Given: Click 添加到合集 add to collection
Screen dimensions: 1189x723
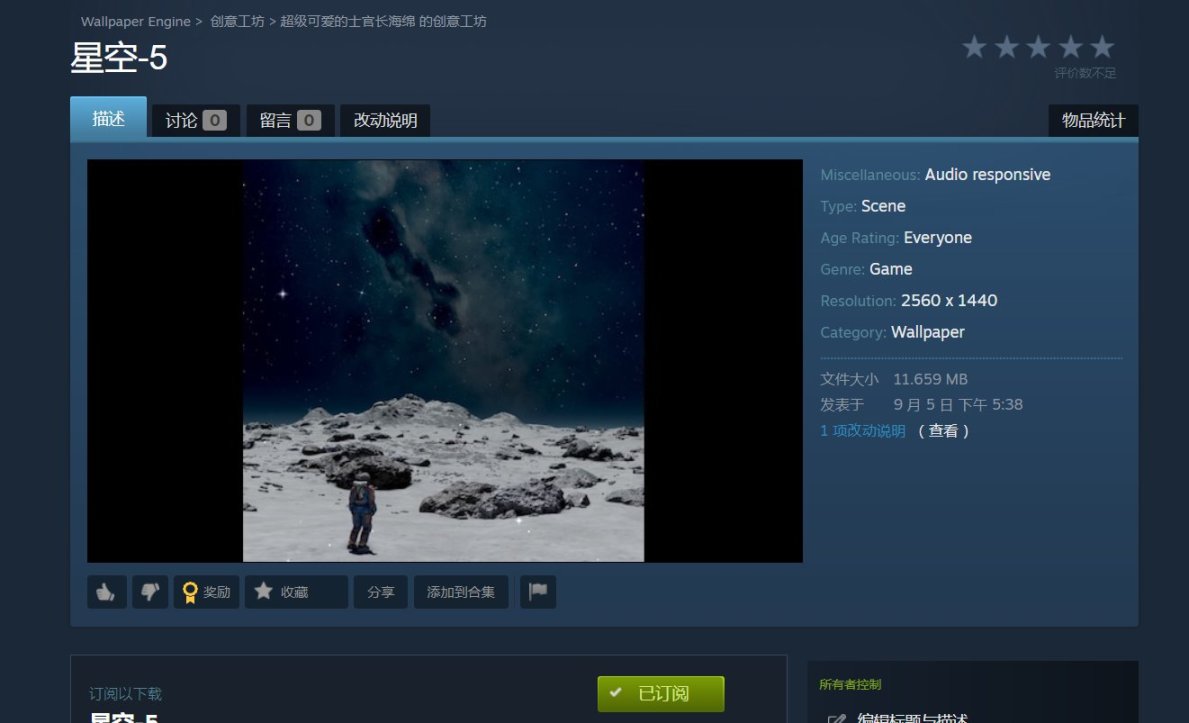Looking at the screenshot, I should click(x=460, y=592).
